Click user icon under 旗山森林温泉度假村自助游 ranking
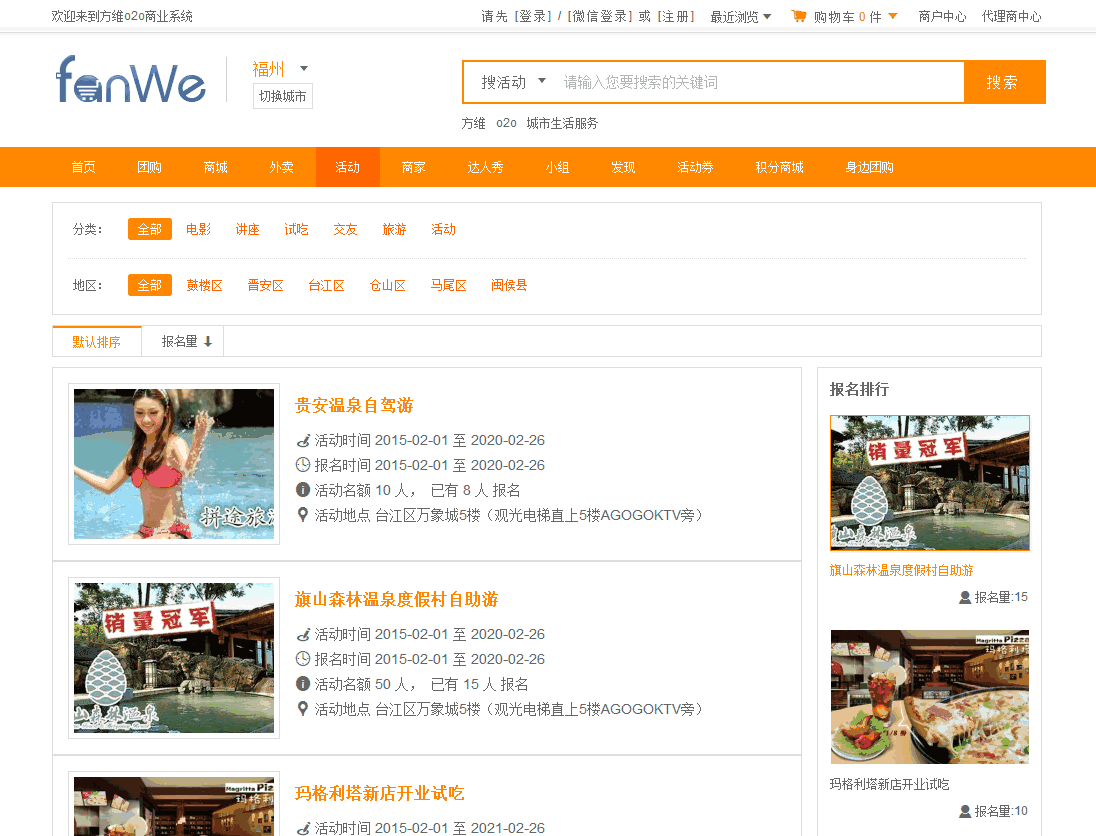The image size is (1096, 836). pyautogui.click(x=965, y=597)
